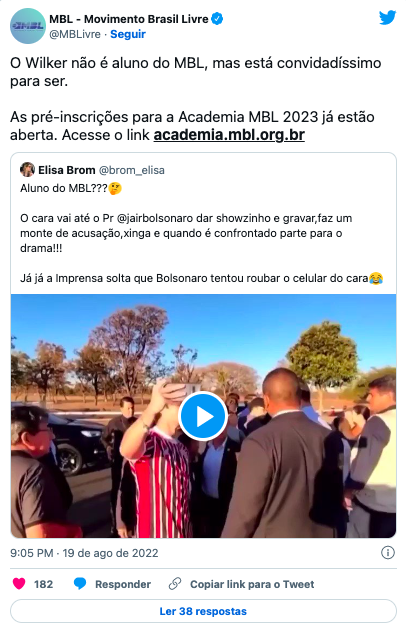Open Elisa Brom quoted tweet text
The width and height of the screenshot is (406, 628).
pos(202,233)
